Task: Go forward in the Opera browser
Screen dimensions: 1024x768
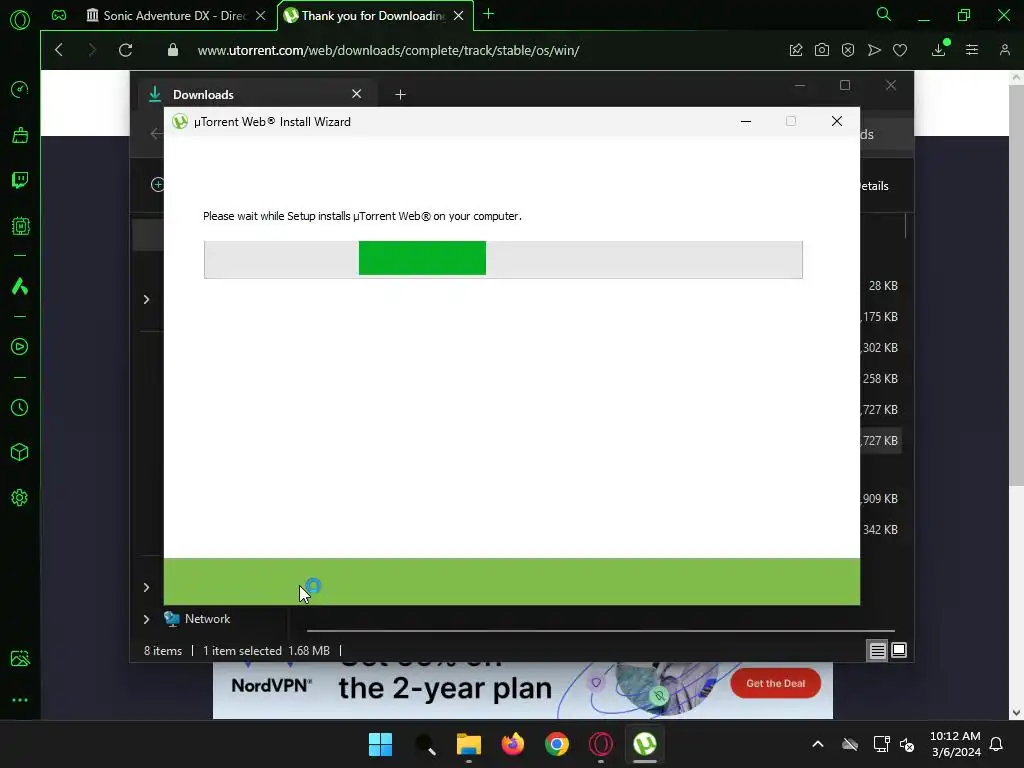Action: pyautogui.click(x=91, y=50)
